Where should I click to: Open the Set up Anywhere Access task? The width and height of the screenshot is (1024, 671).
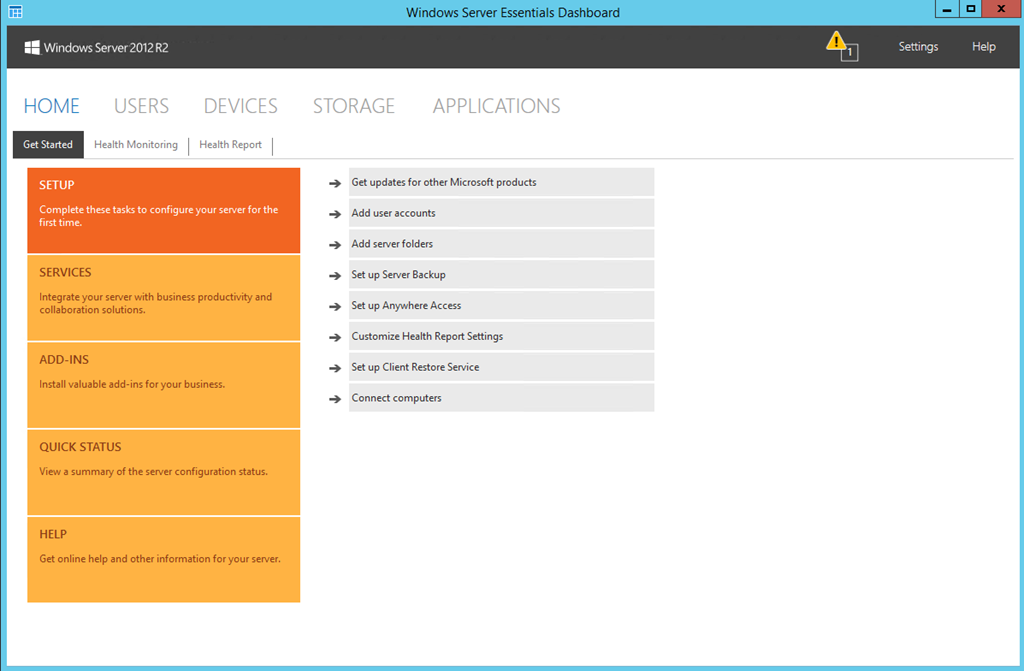(x=502, y=305)
